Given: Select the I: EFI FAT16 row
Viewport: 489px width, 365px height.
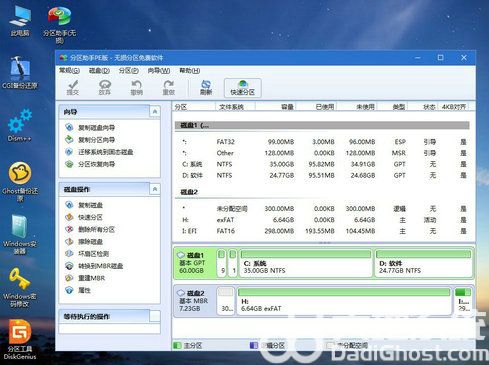Looking at the screenshot, I should (322, 231).
